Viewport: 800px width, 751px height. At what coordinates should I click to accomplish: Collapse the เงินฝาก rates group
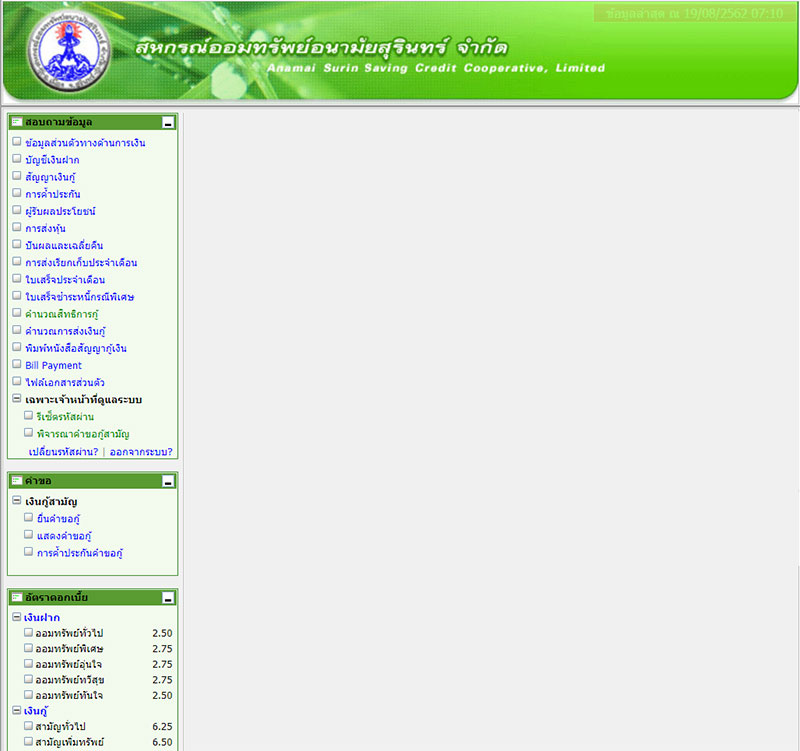(x=17, y=617)
